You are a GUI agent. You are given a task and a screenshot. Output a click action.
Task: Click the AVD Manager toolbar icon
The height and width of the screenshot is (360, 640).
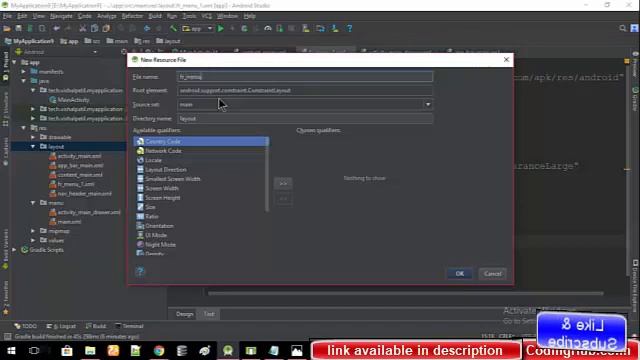[x=305, y=29]
